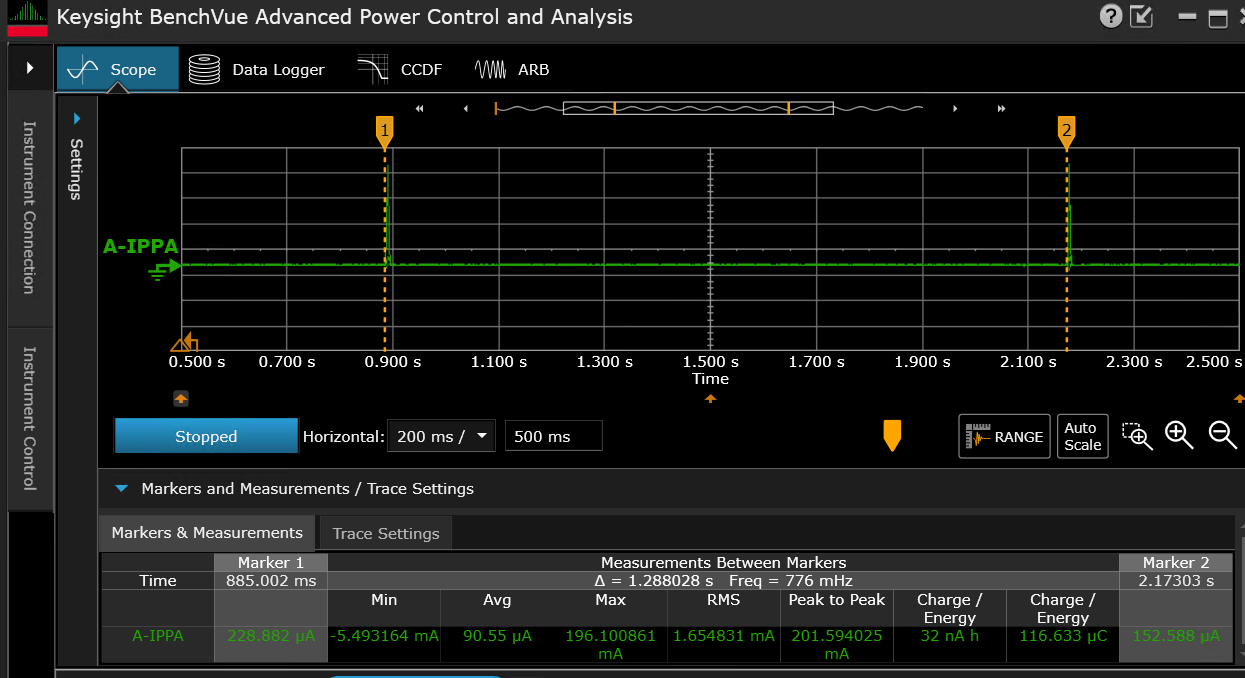Image resolution: width=1245 pixels, height=678 pixels.
Task: Click the waveform overview navigation slider
Action: click(x=698, y=108)
